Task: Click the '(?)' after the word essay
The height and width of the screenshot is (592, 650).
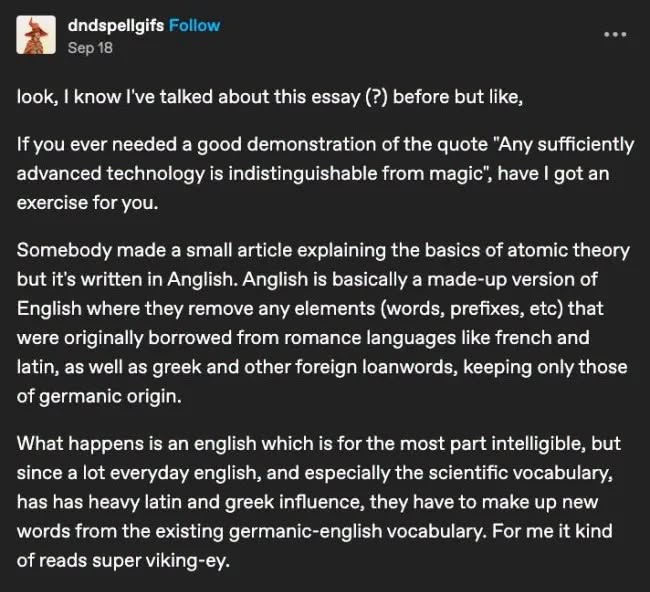Action: pyautogui.click(x=376, y=97)
